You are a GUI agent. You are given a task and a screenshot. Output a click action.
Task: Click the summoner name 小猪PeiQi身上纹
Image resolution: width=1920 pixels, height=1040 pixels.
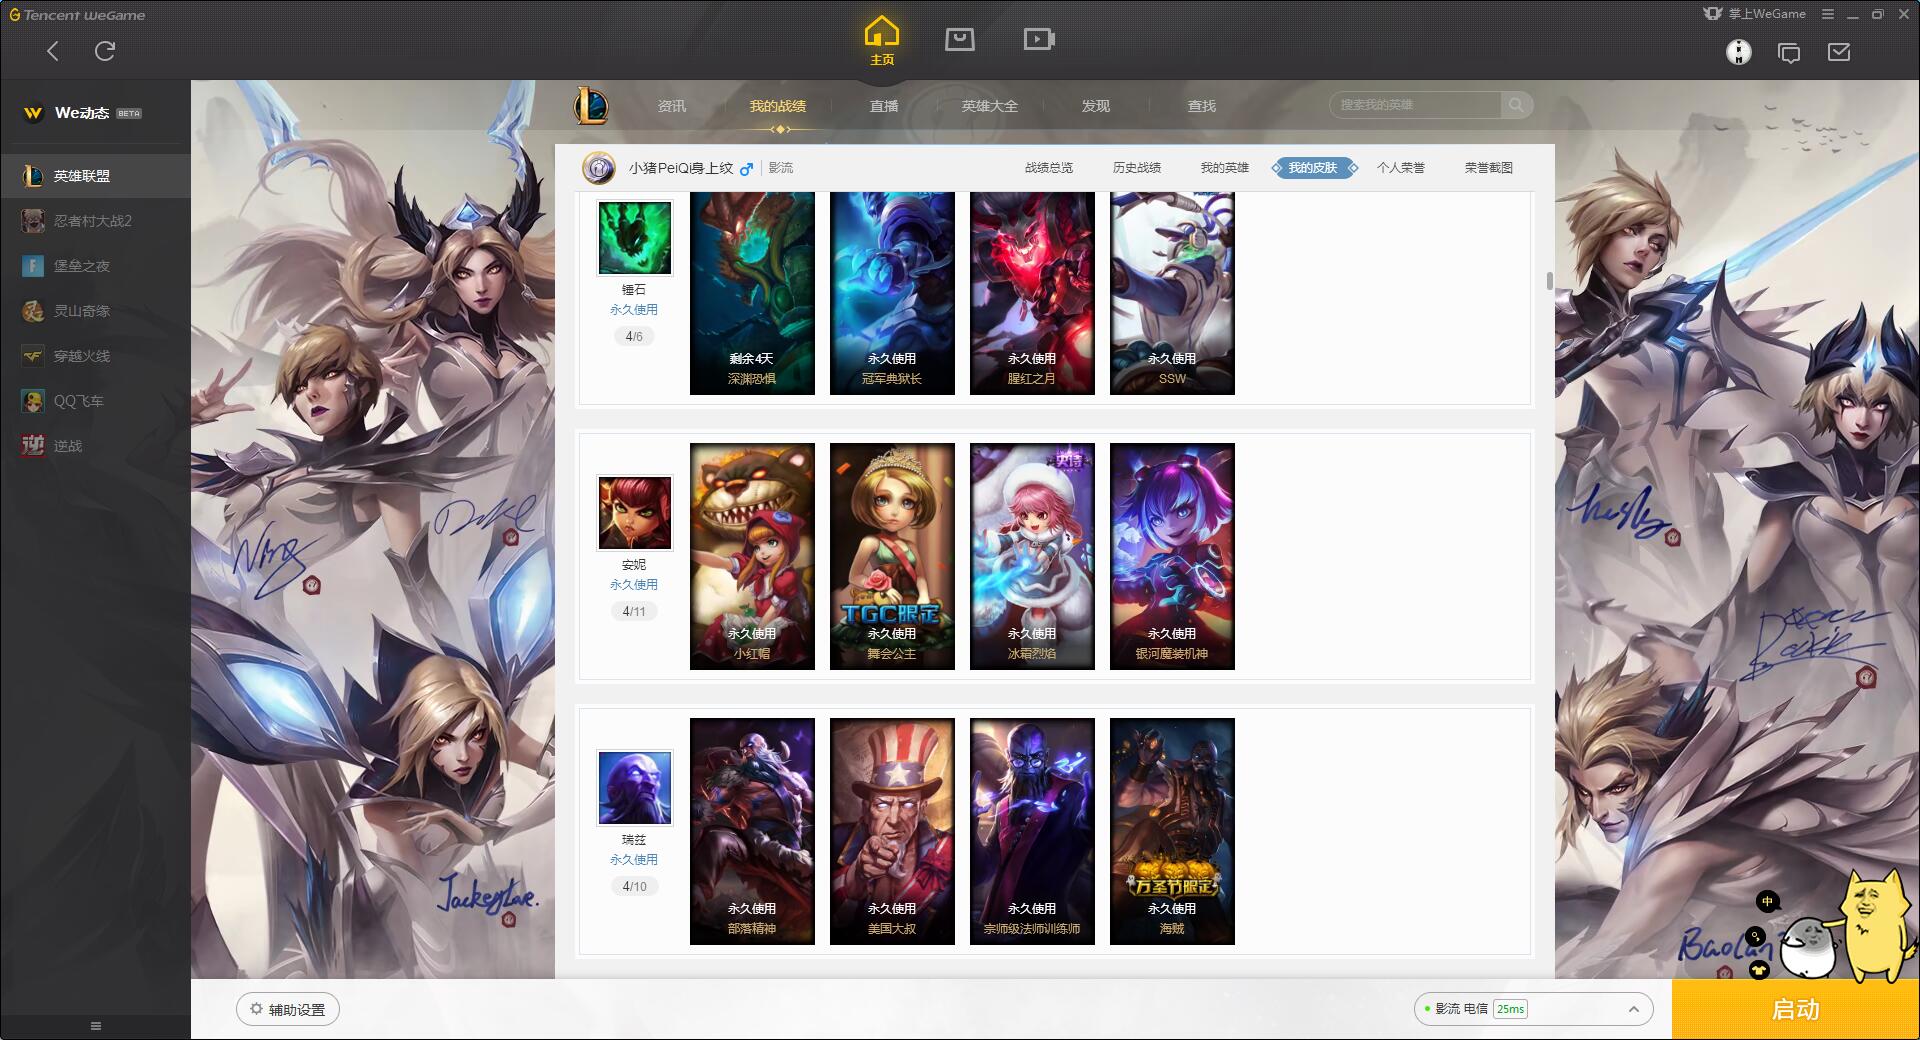(681, 168)
